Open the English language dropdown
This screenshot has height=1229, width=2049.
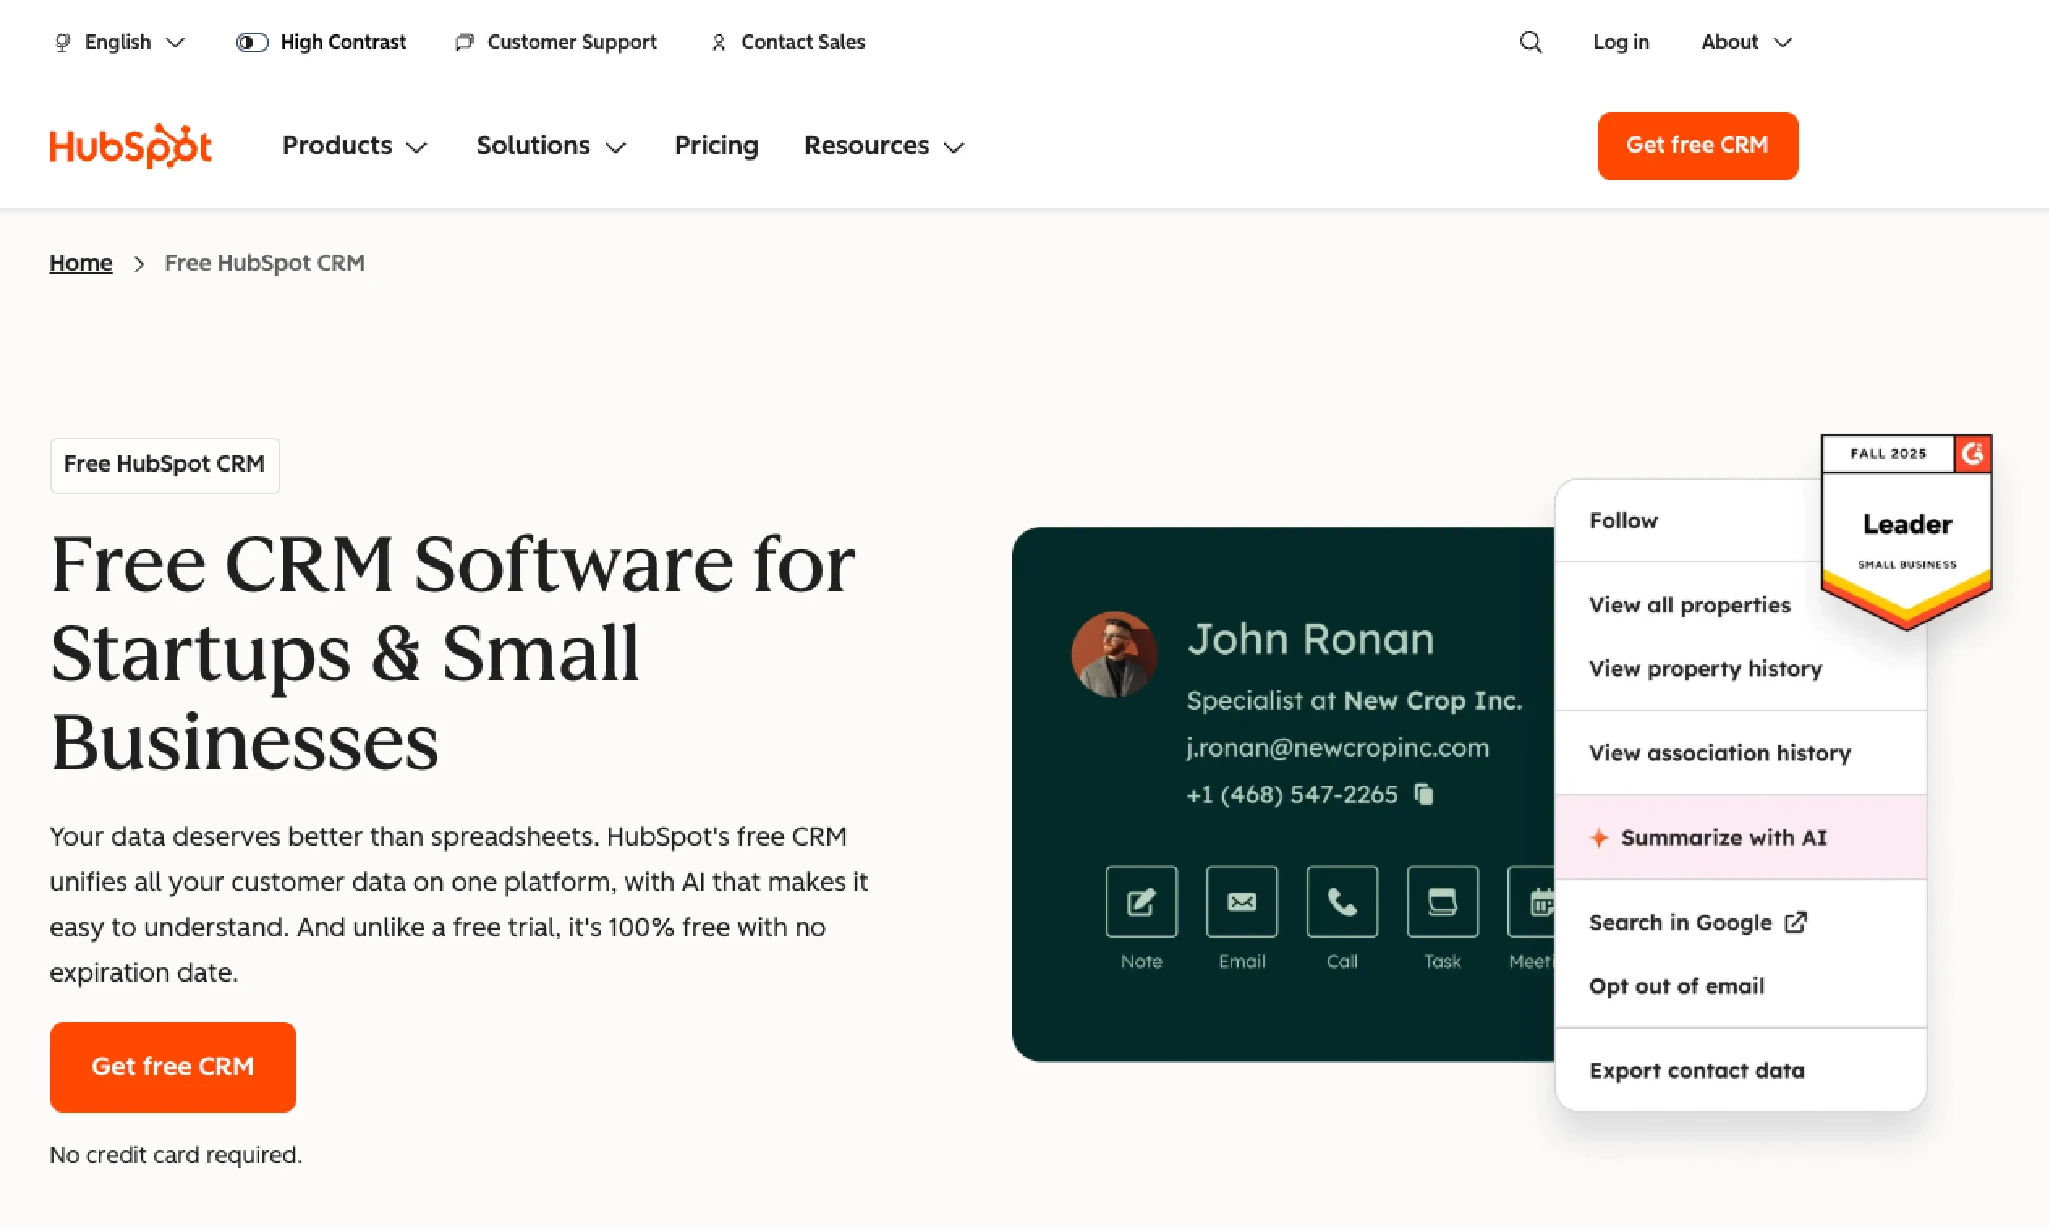coord(119,42)
